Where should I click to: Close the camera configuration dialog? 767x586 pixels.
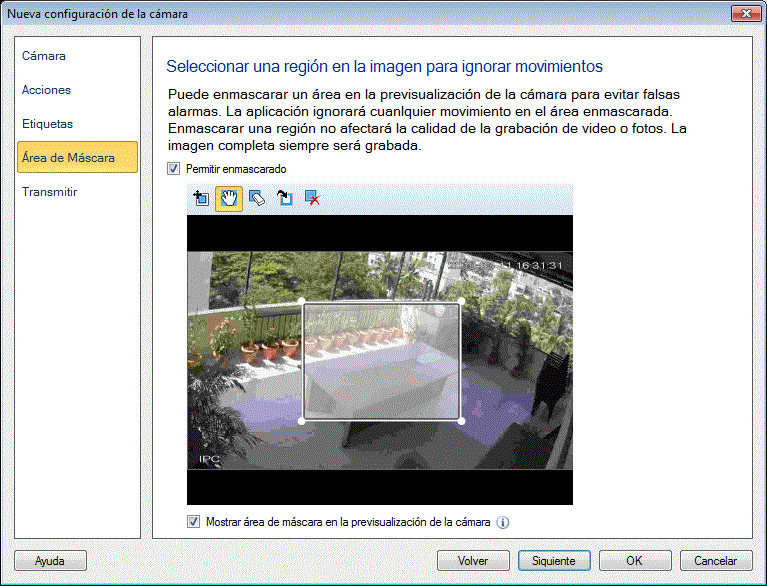click(743, 14)
